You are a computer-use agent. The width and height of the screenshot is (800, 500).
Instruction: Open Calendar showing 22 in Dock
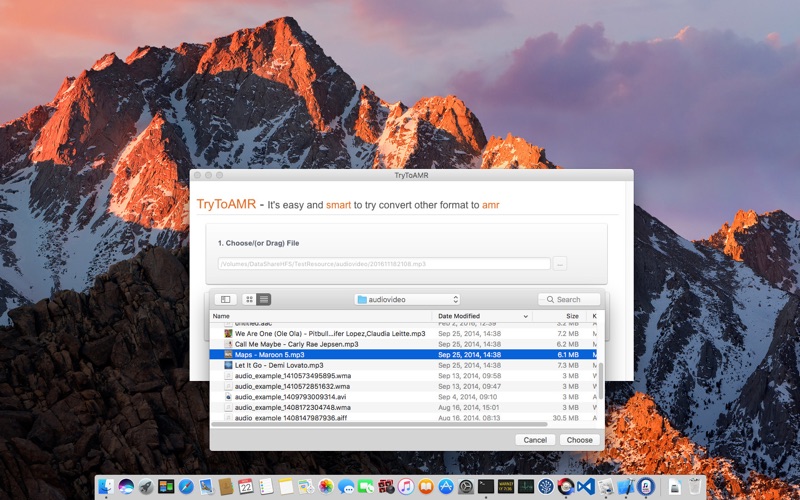point(246,486)
